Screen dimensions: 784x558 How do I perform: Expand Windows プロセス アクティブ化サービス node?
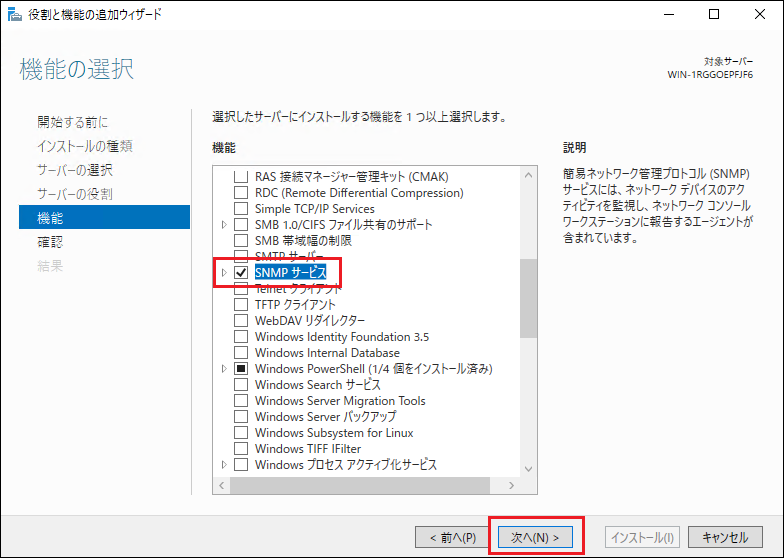tap(224, 465)
